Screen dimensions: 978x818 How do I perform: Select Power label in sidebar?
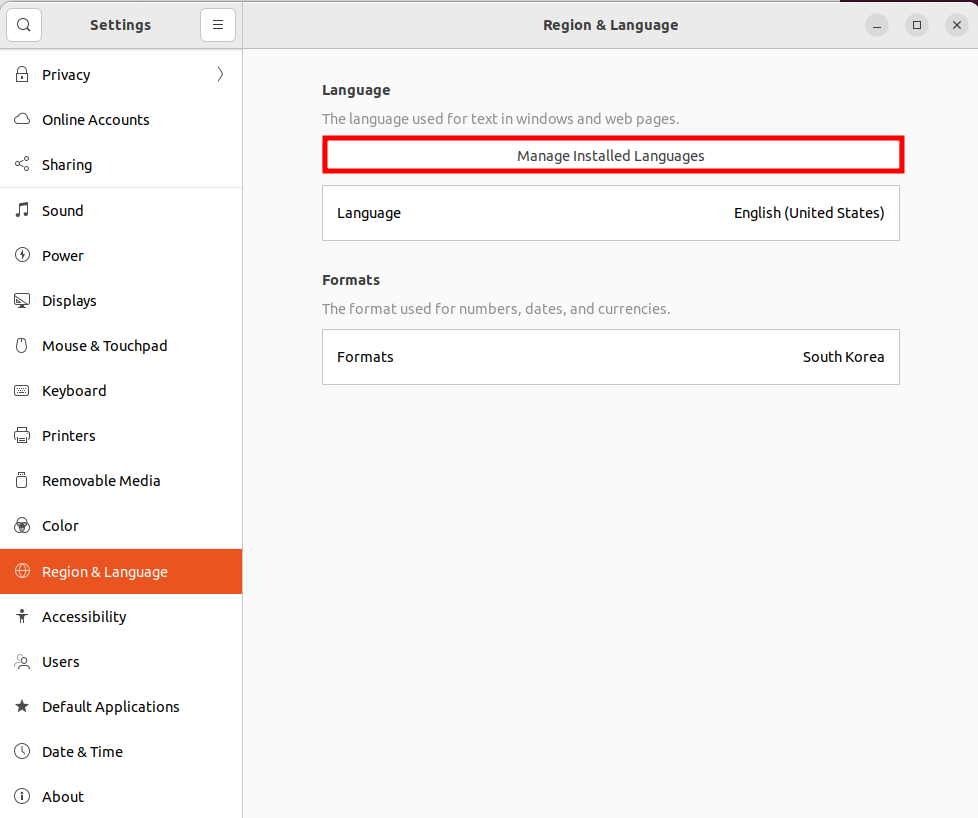[x=62, y=256]
